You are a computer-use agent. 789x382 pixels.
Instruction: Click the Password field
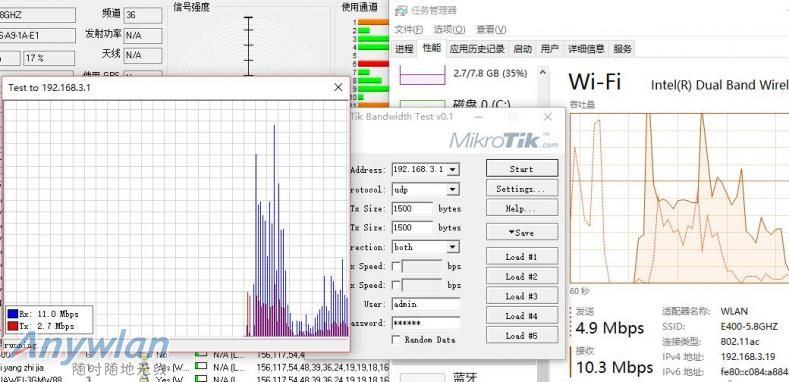pyautogui.click(x=426, y=323)
